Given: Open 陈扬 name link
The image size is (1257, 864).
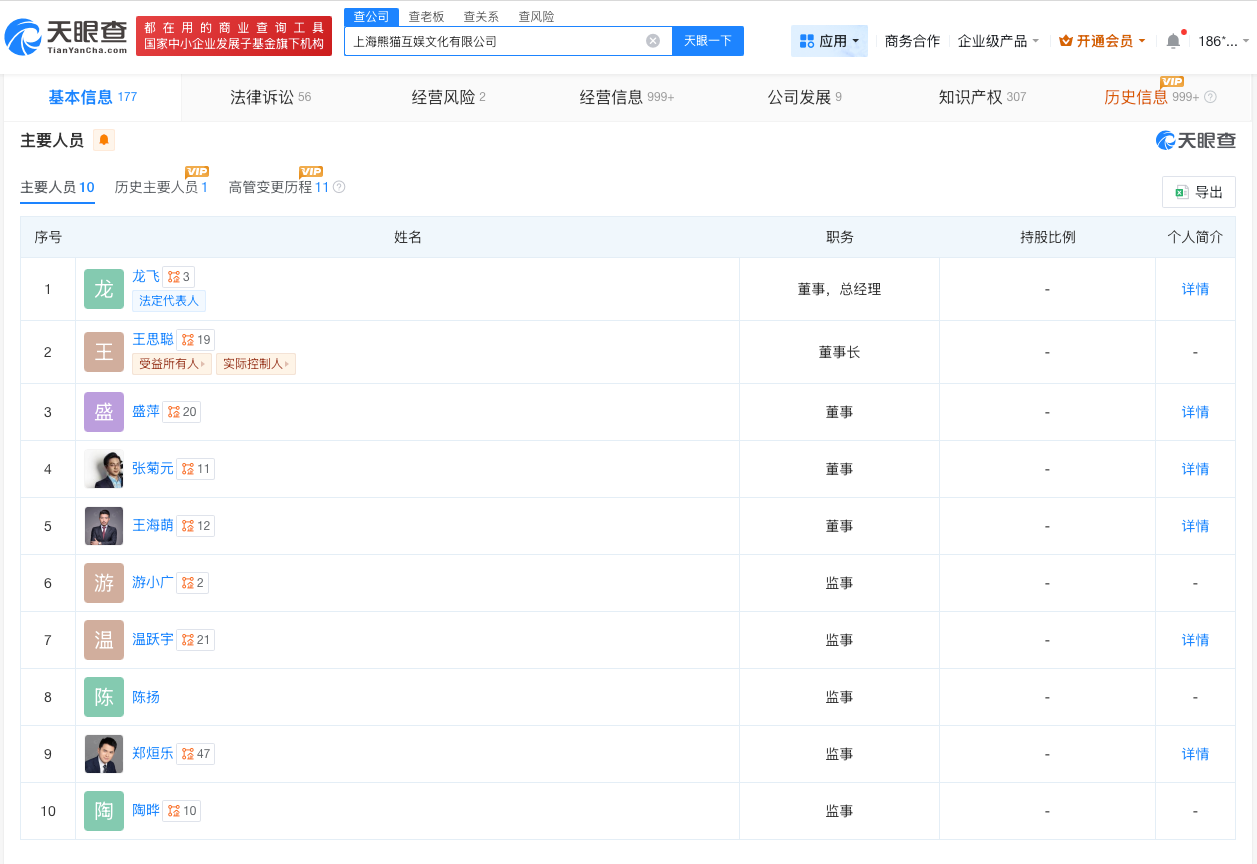Looking at the screenshot, I should (x=146, y=697).
